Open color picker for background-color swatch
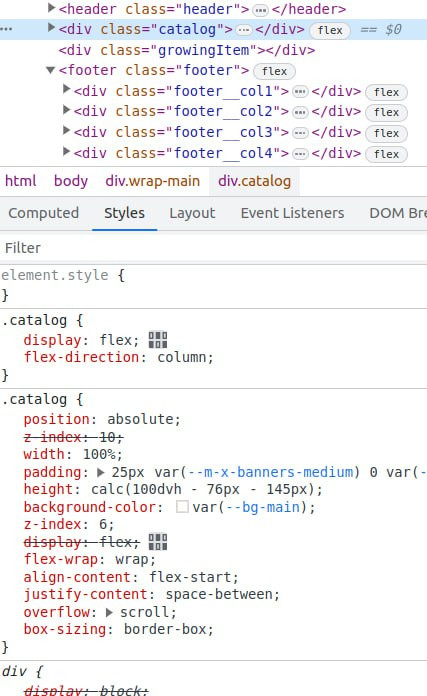Screen dimensions: 427x696 pyautogui.click(x=182, y=506)
